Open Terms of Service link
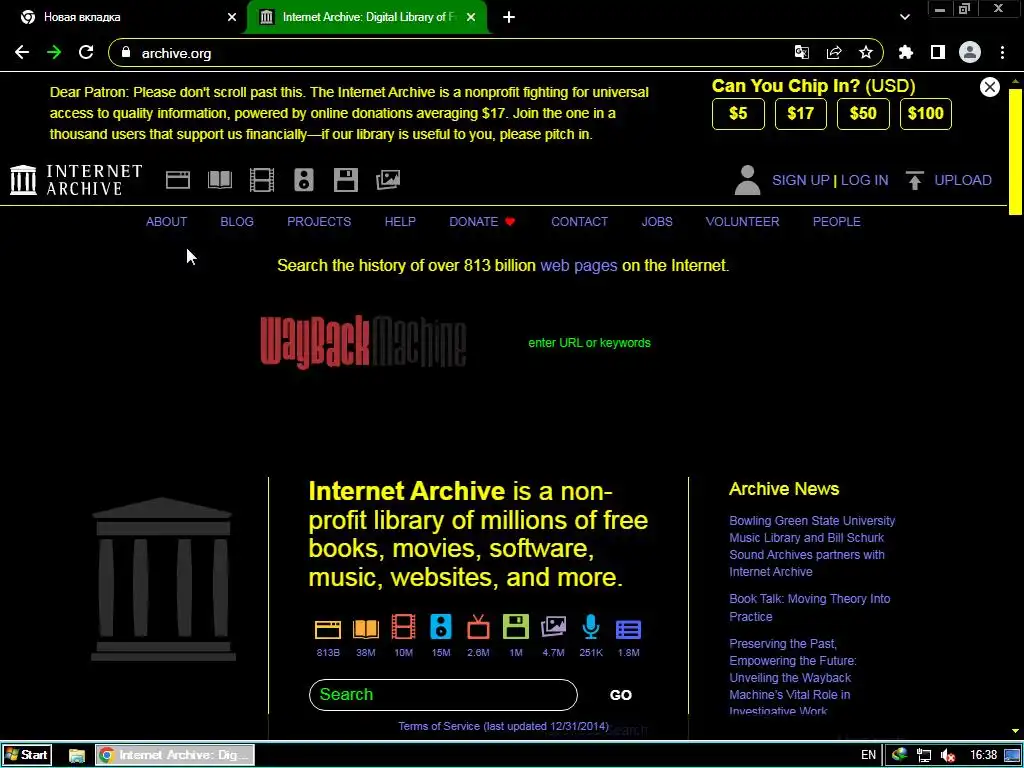Image resolution: width=1024 pixels, height=768 pixels. [504, 726]
